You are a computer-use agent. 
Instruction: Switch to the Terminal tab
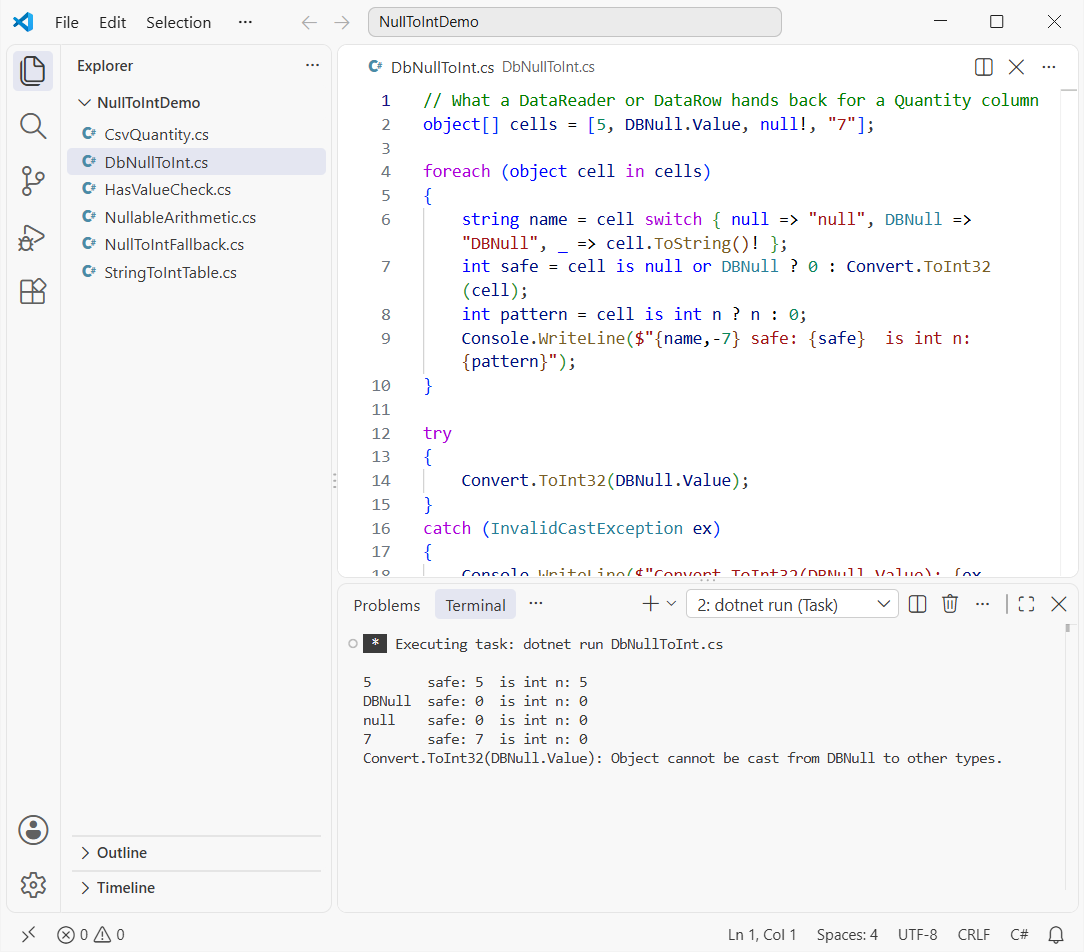point(475,605)
